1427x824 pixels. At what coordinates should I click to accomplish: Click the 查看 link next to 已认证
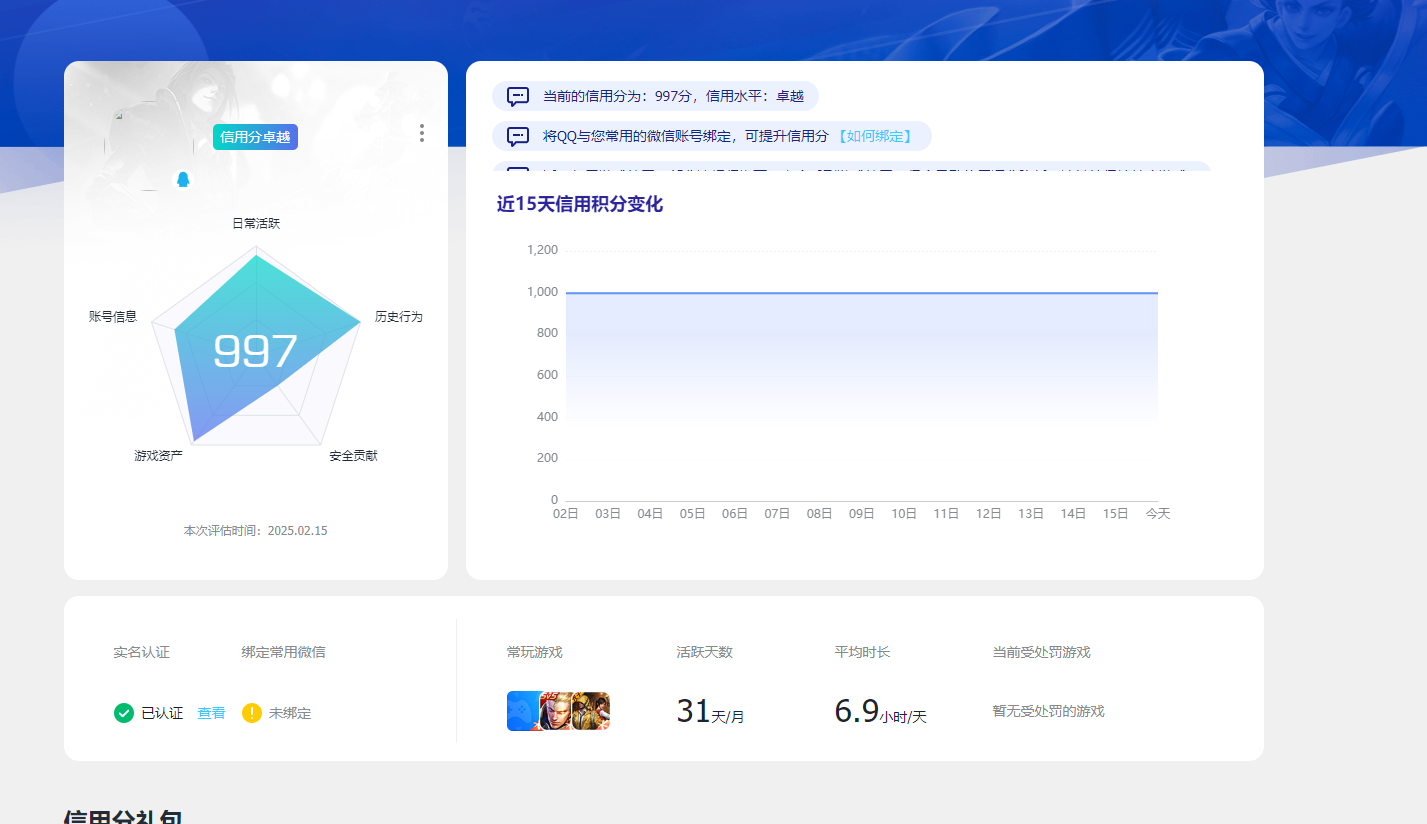click(x=211, y=713)
